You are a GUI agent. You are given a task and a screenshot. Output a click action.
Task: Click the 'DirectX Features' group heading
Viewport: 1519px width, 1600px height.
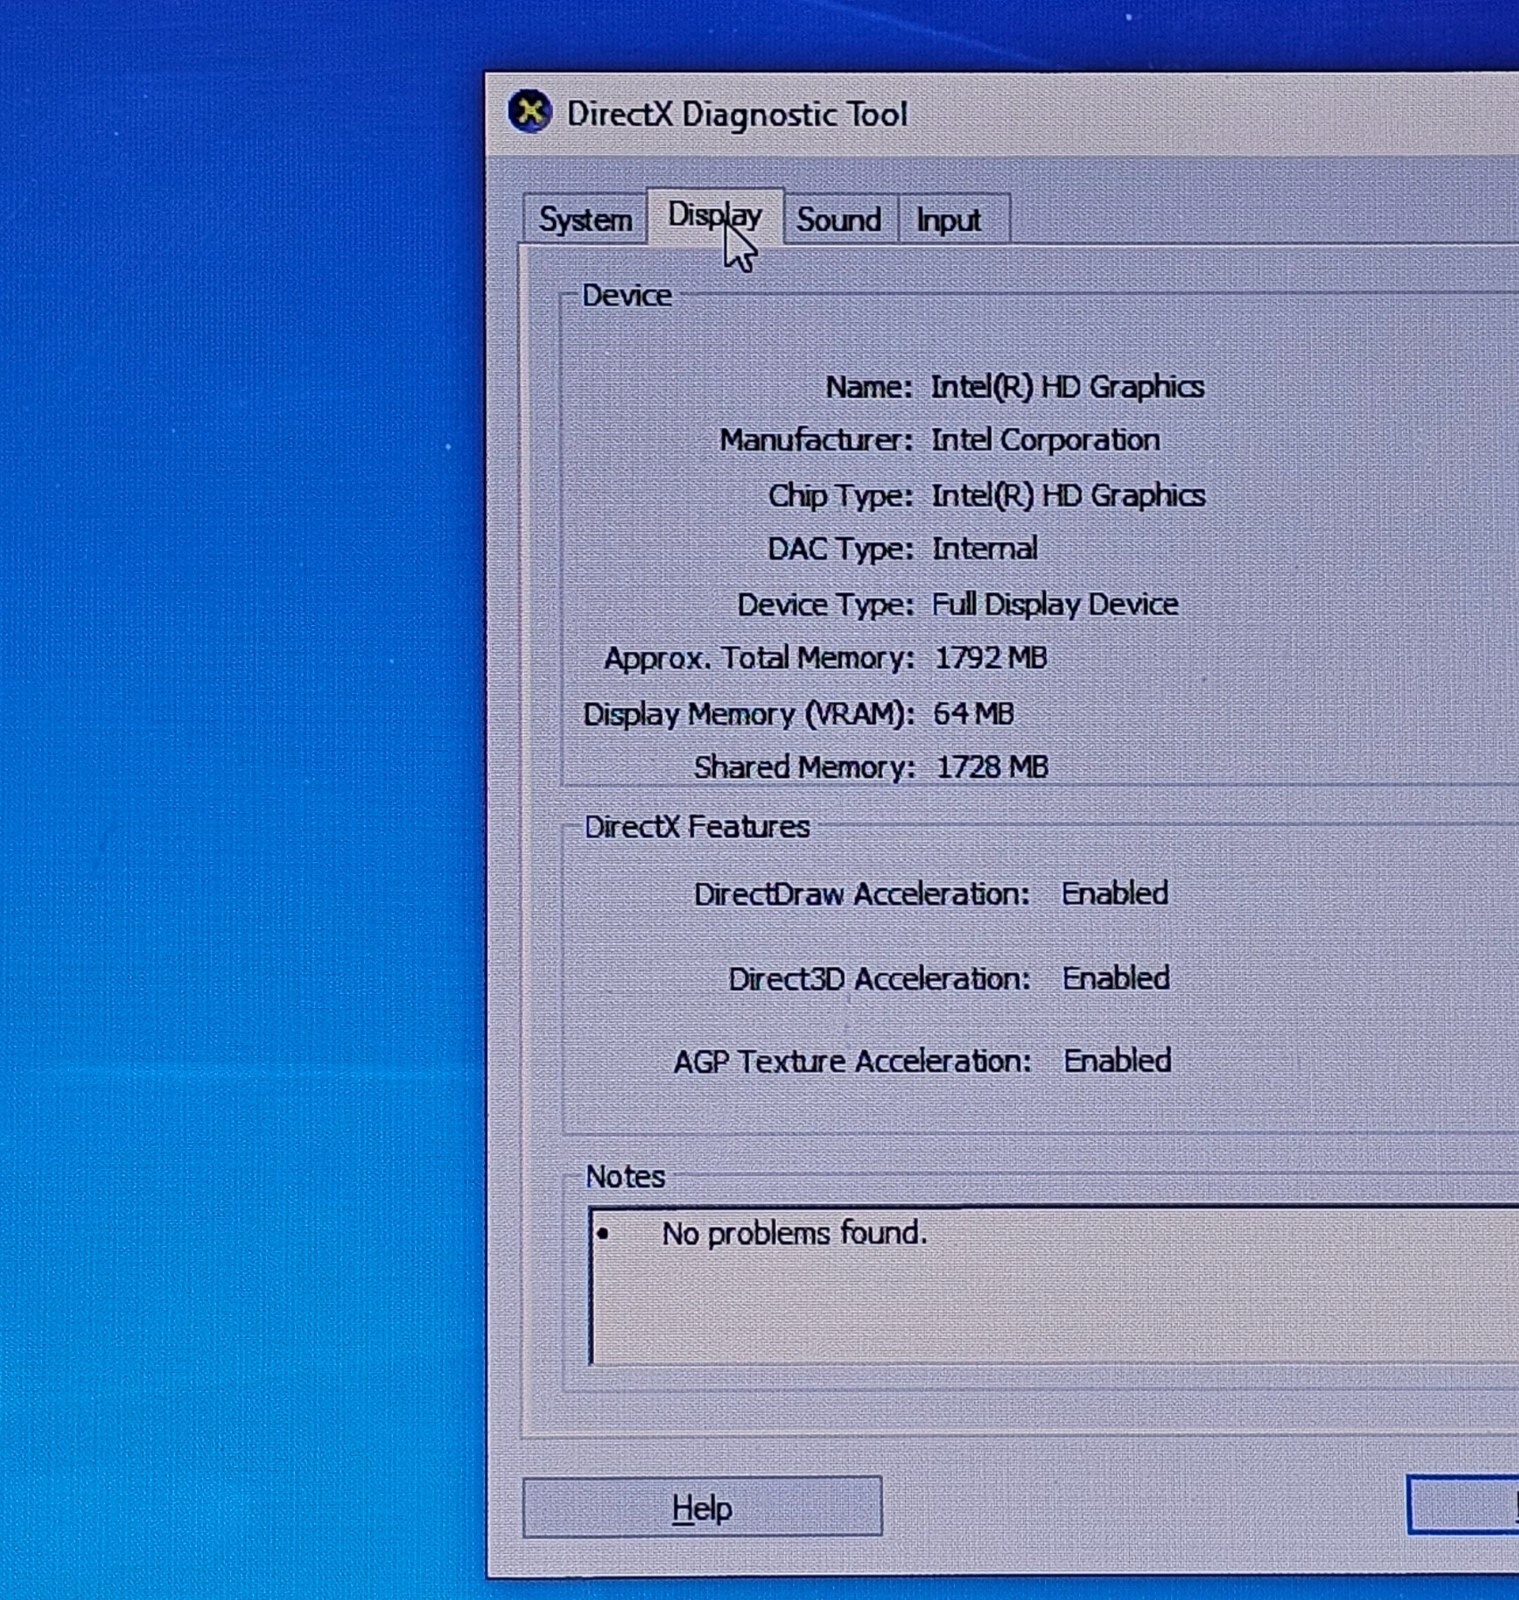697,827
